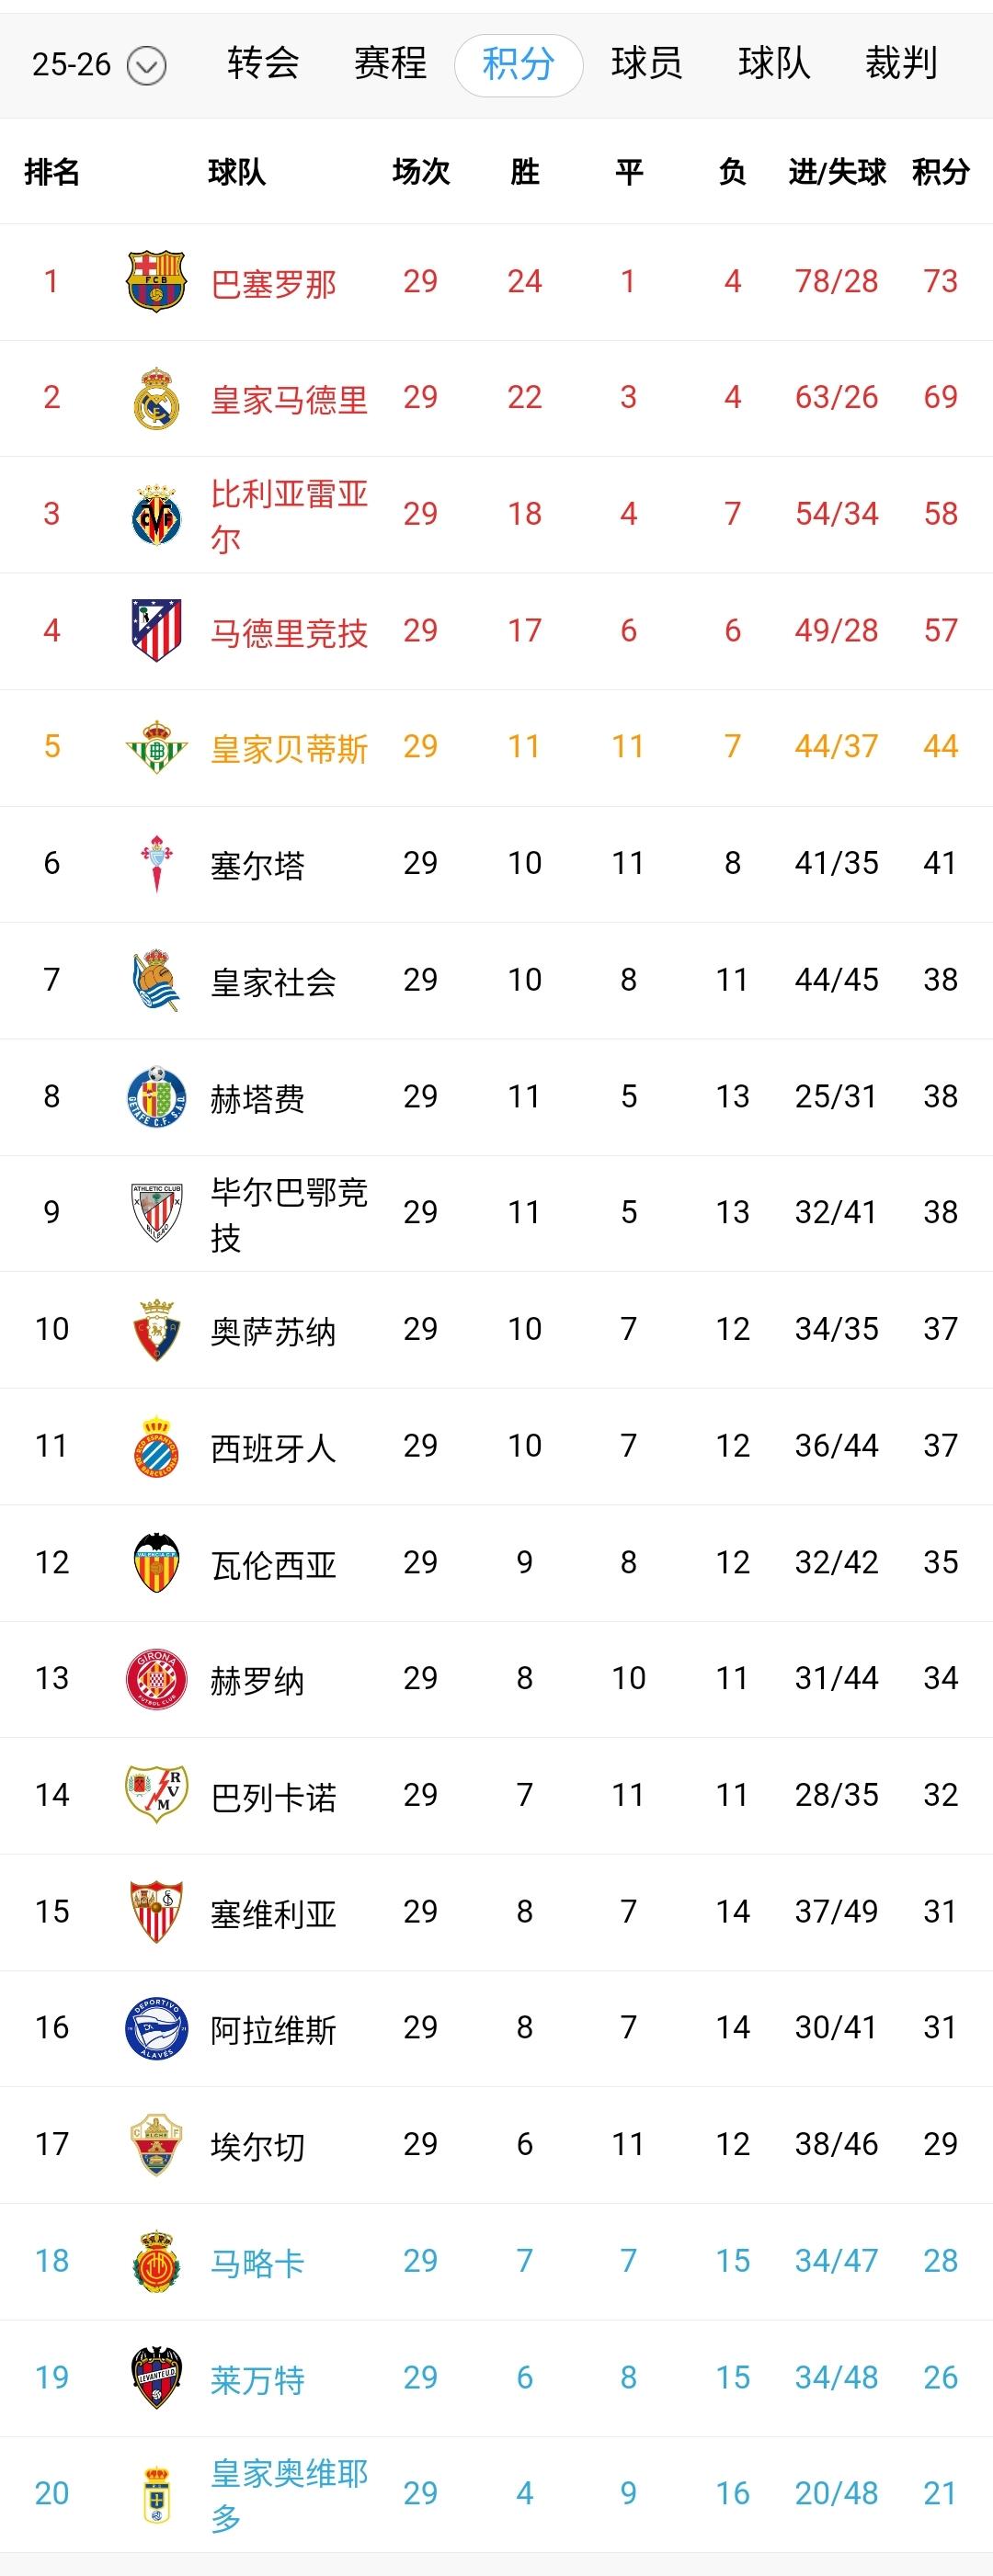Switch to the 赛程 tab
Image resolution: width=993 pixels, height=2576 pixels.
point(390,64)
